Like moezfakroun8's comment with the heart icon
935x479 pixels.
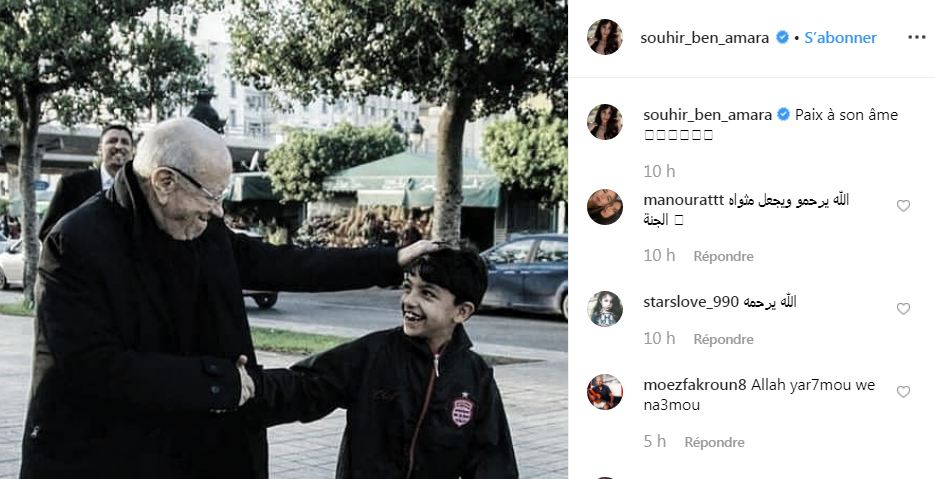pos(903,391)
